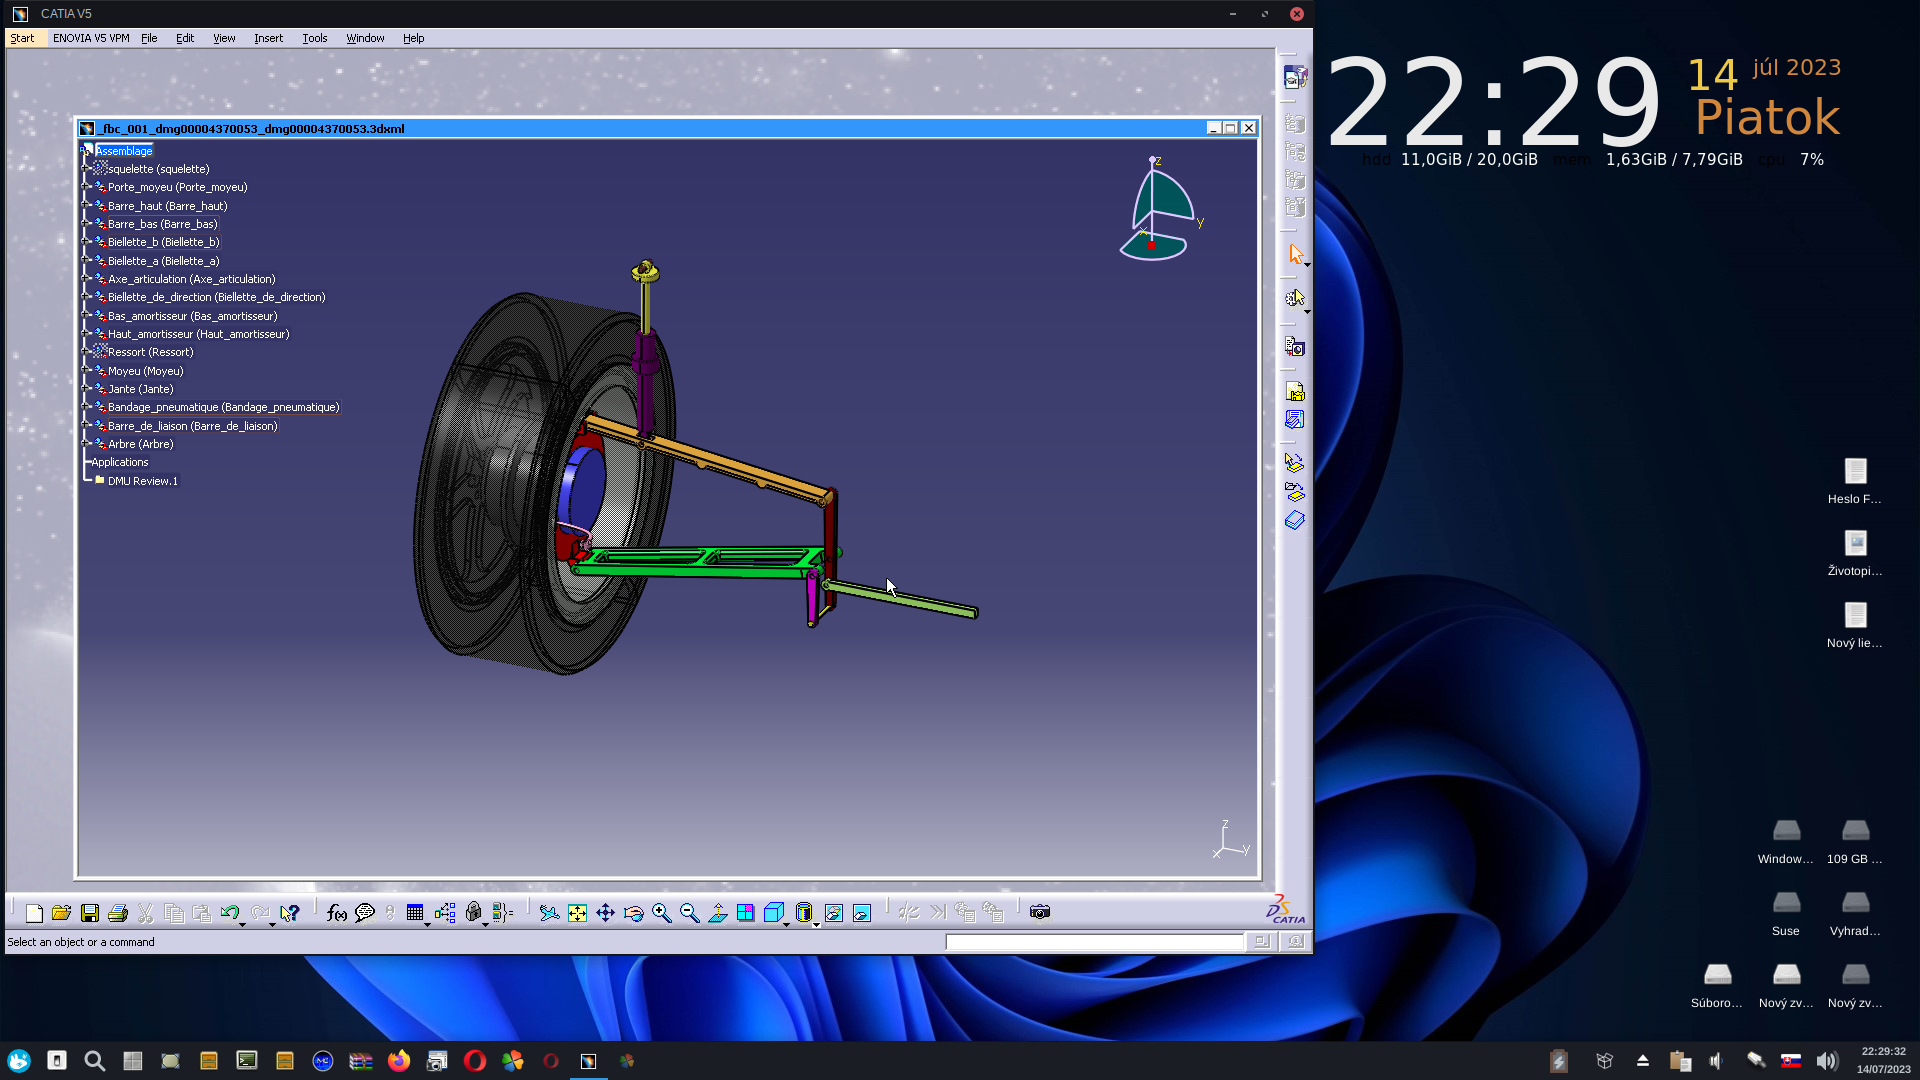Click the Save icon in bottom toolbar
1920x1080 pixels.
[x=90, y=913]
